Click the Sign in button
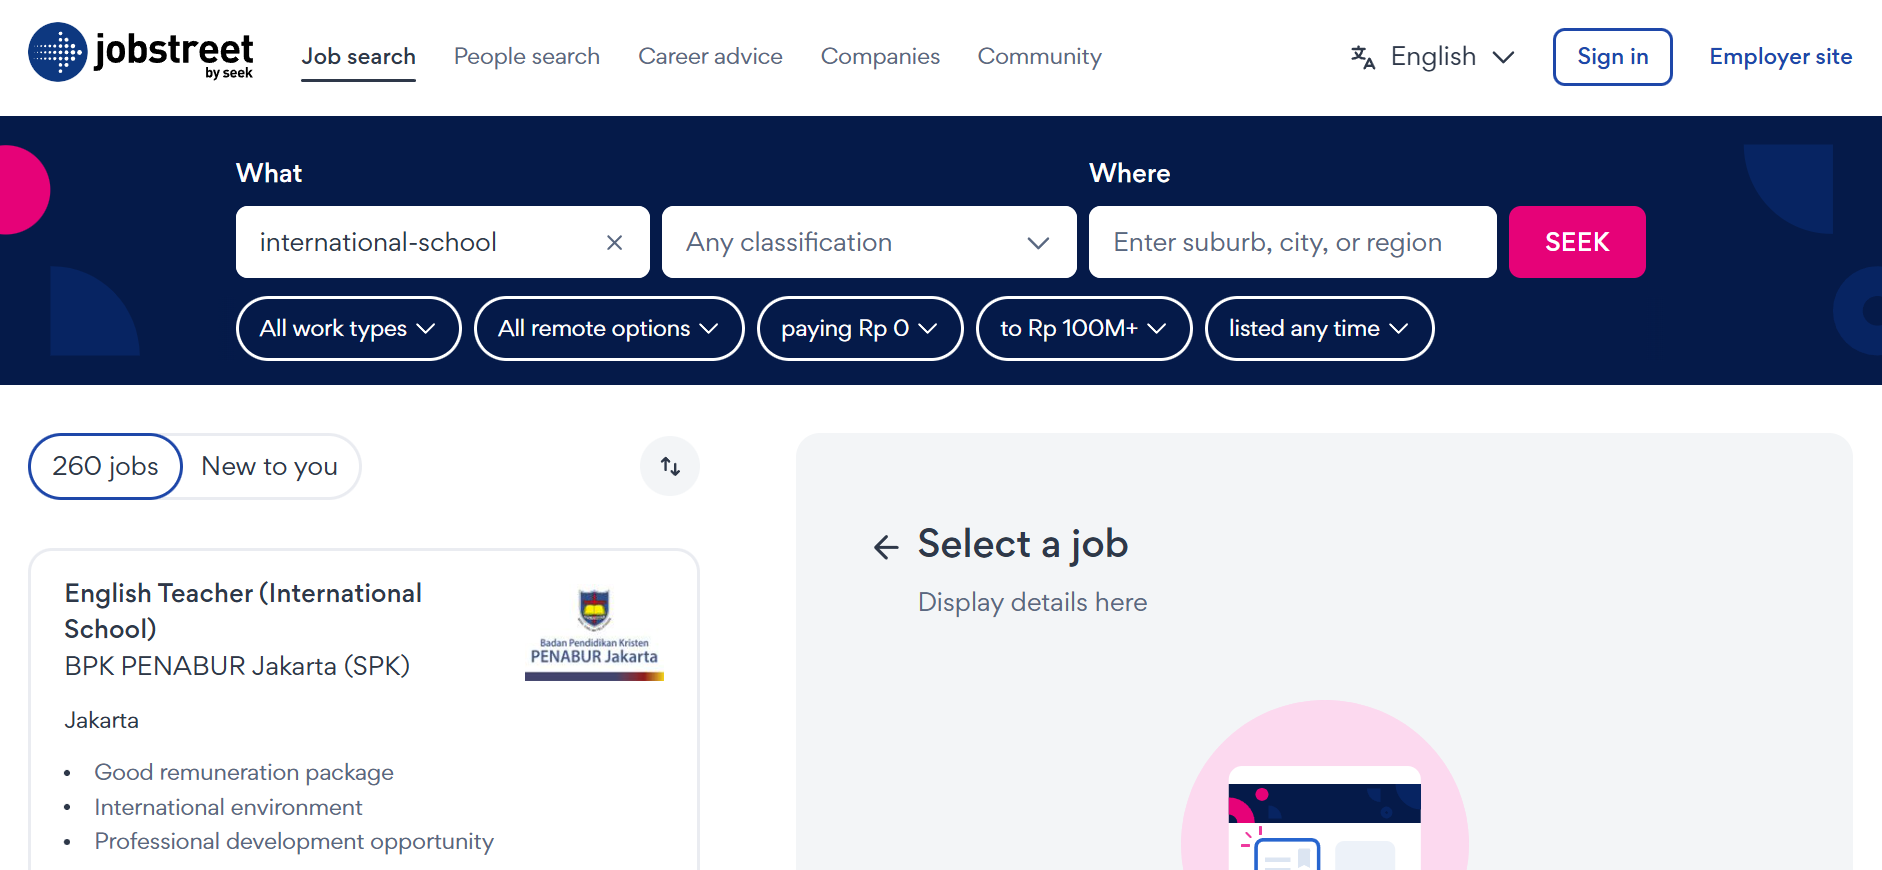Viewport: 1882px width, 870px height. pos(1613,57)
